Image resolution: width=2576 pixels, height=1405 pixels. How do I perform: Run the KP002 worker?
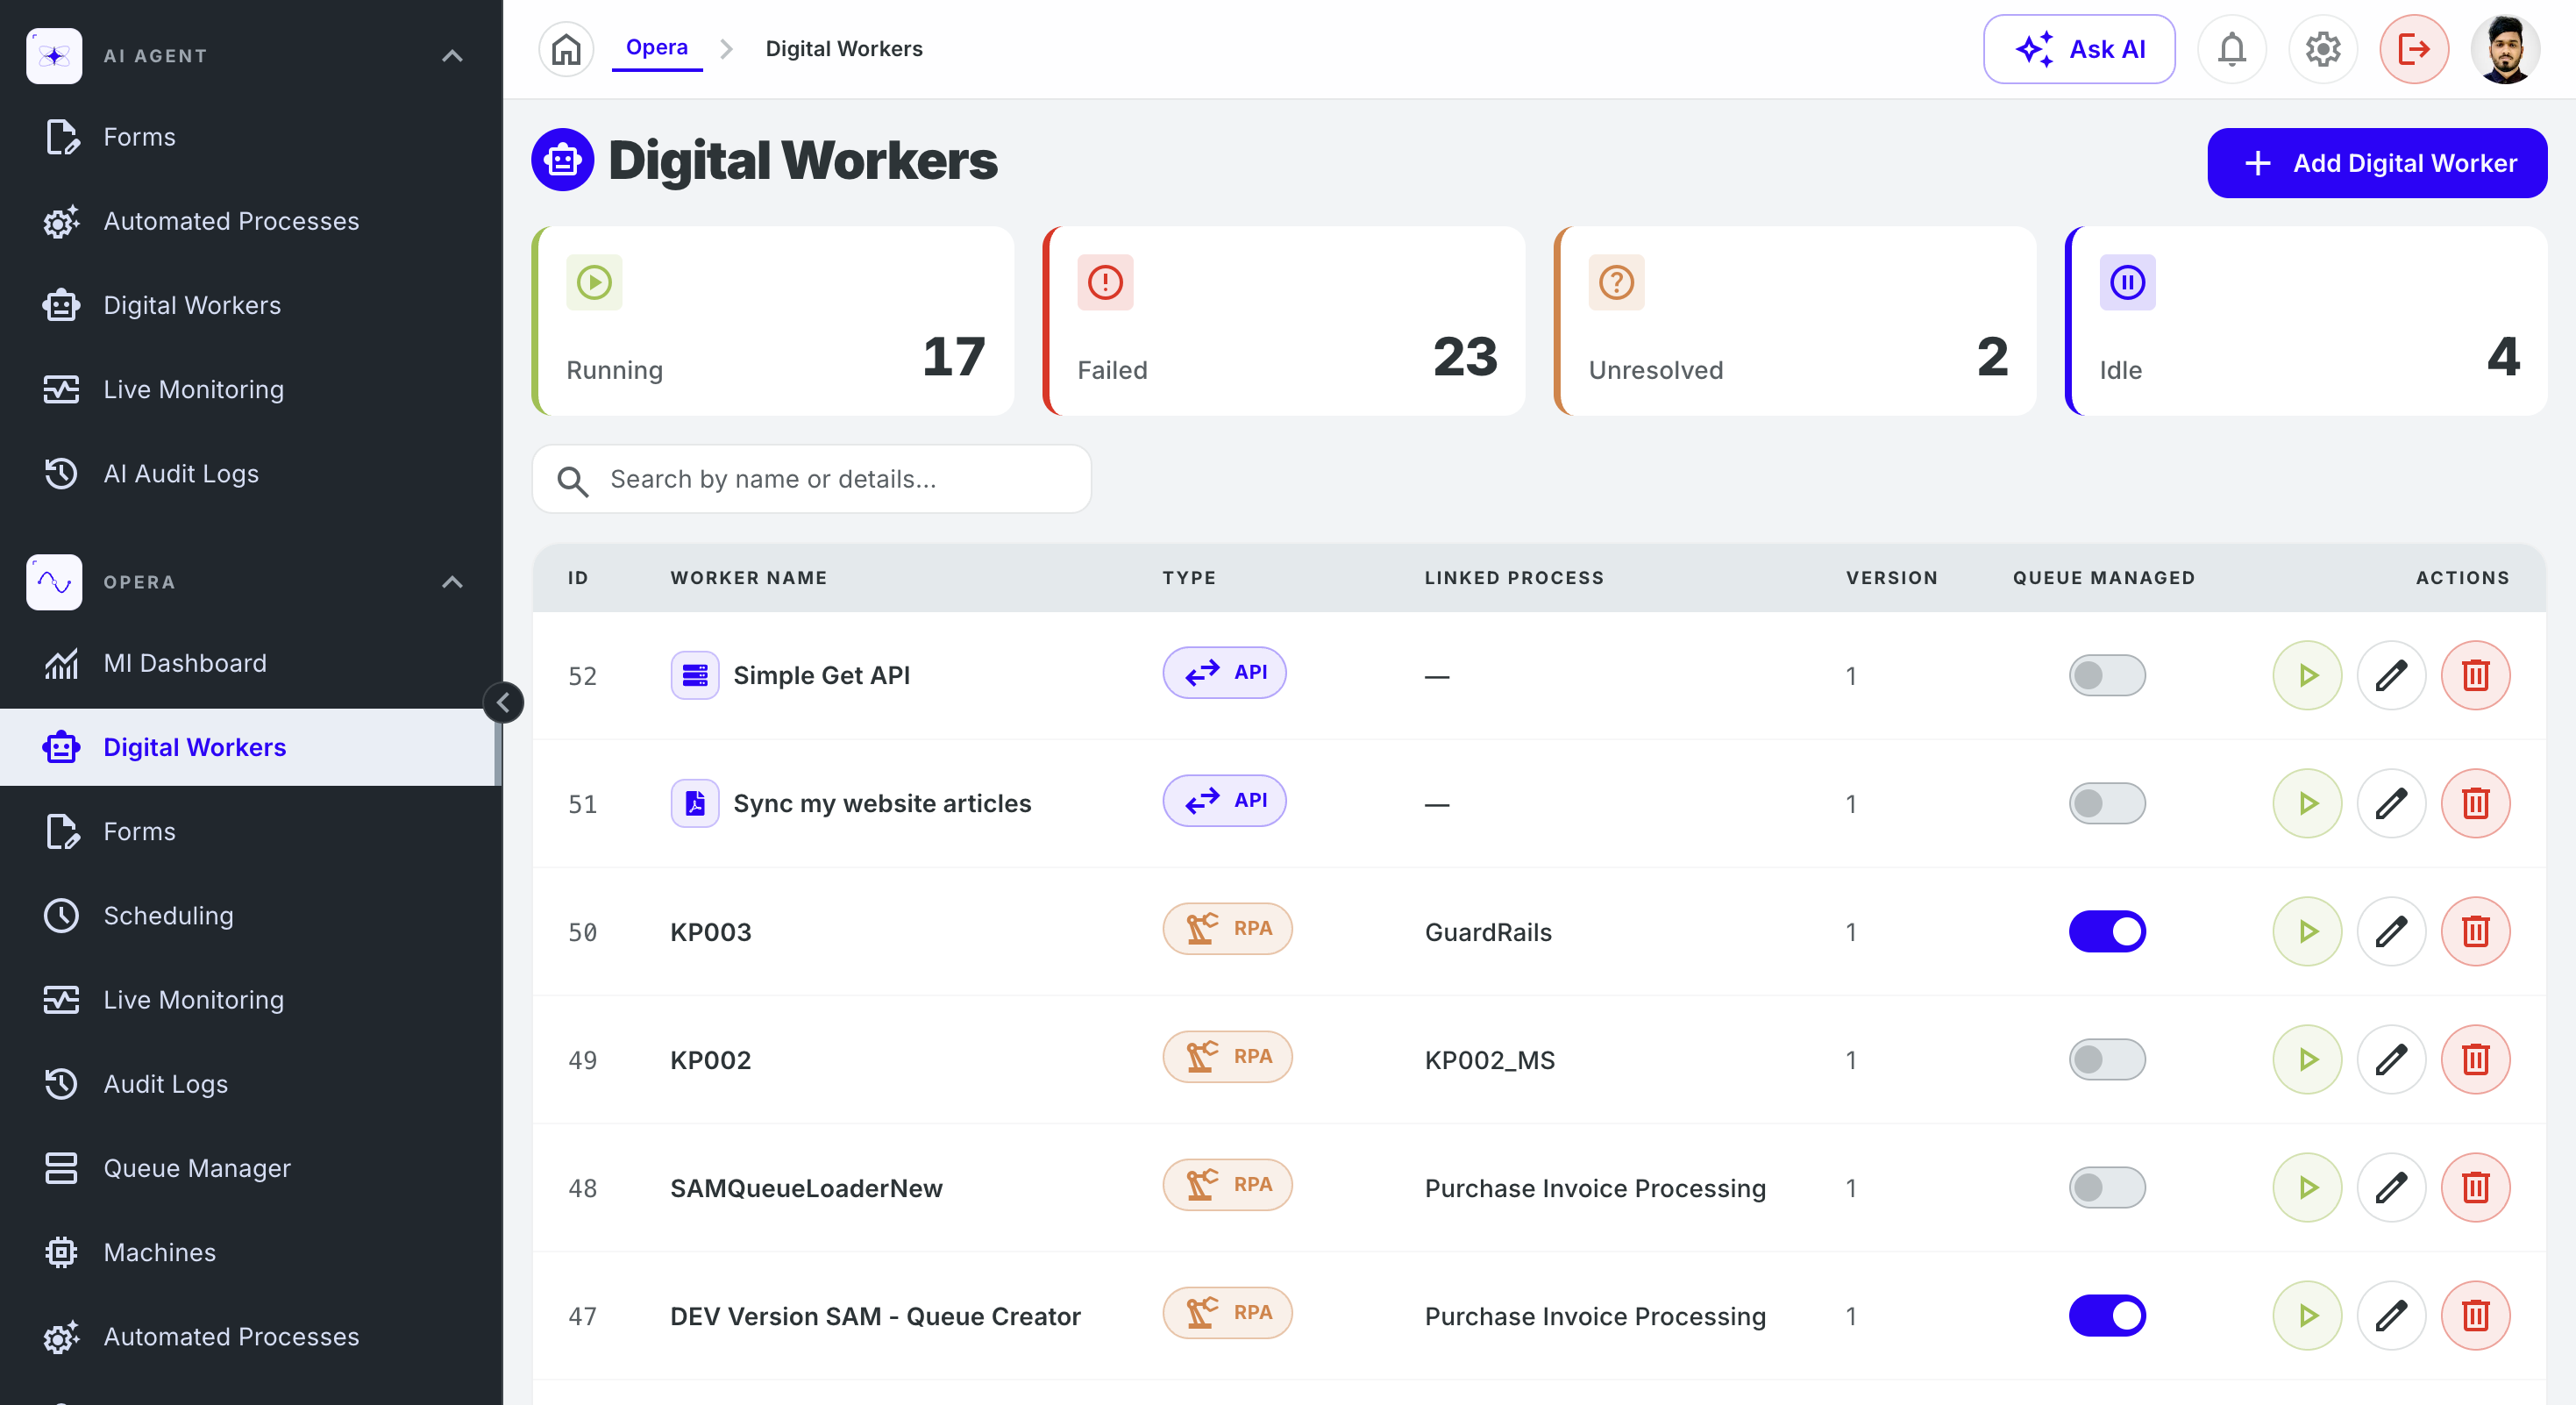(2307, 1059)
